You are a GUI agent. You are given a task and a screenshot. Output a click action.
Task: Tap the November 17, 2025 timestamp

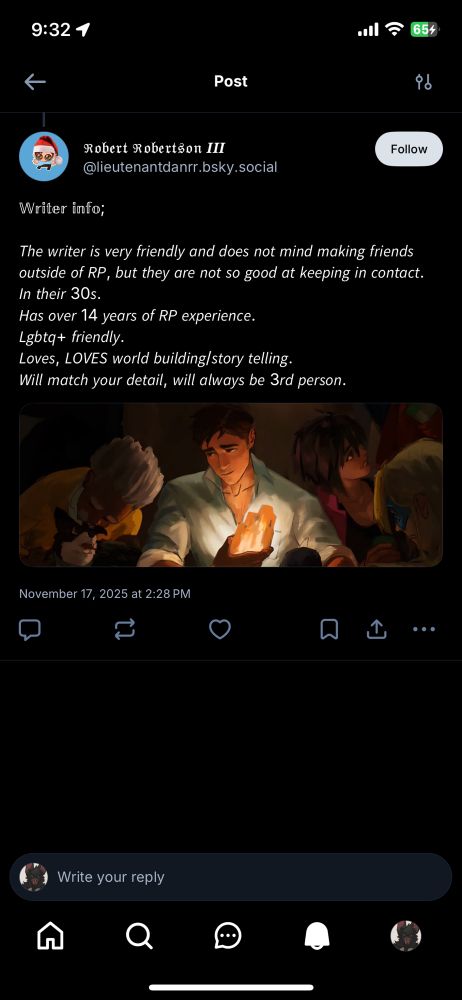[105, 594]
